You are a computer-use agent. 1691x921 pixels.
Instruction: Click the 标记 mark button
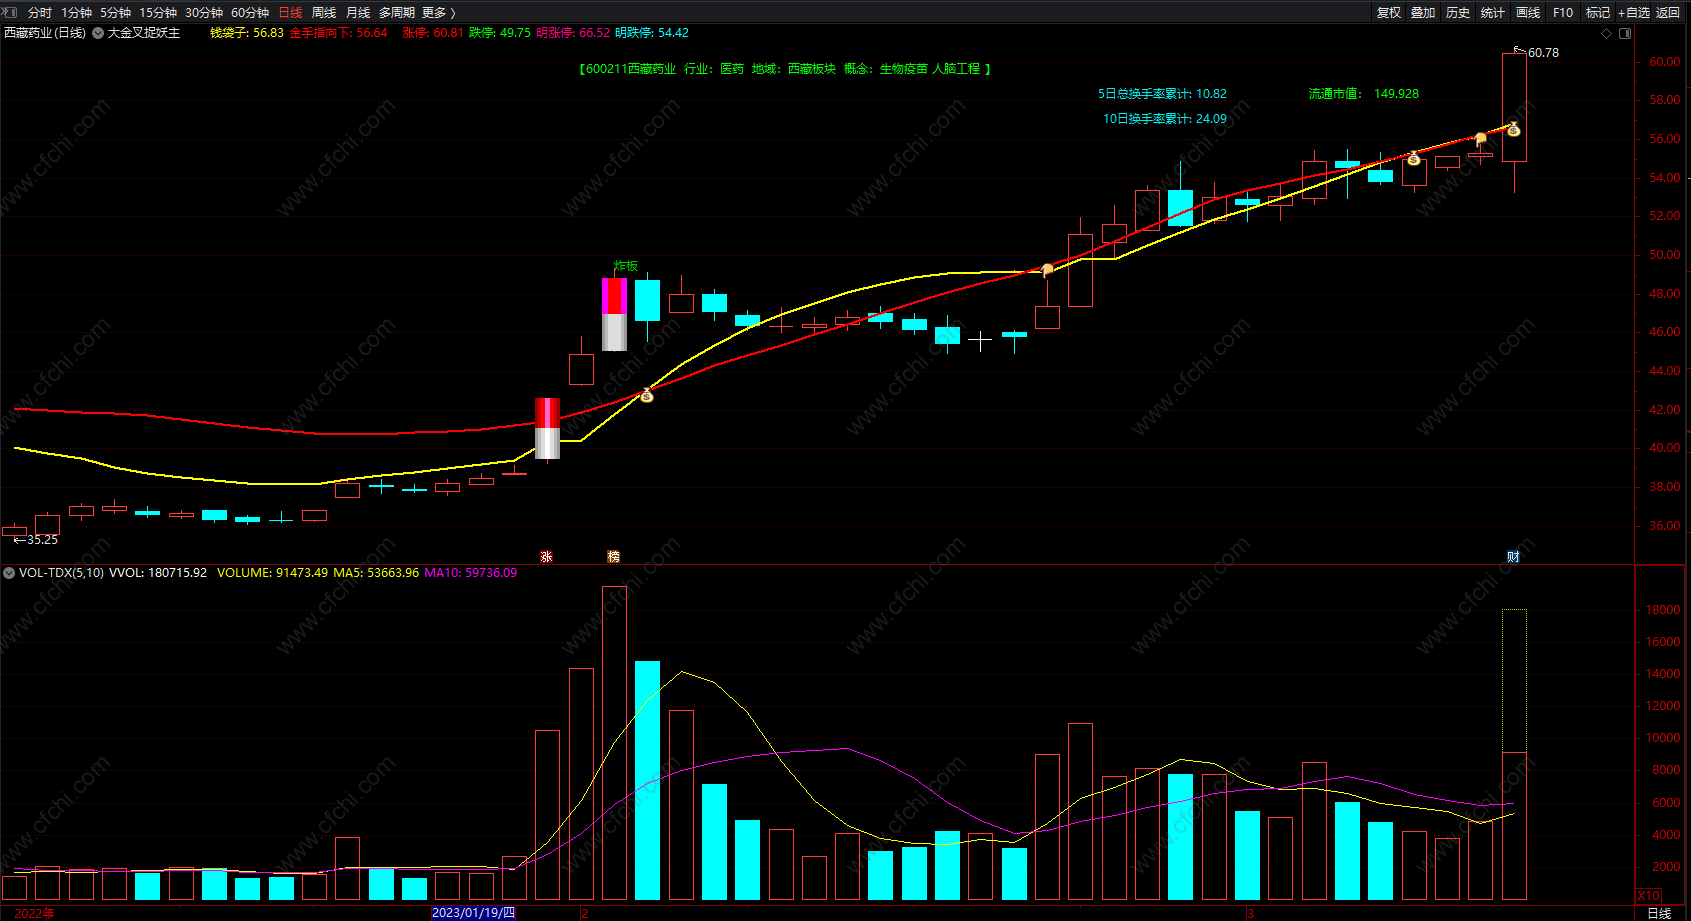tap(1598, 13)
